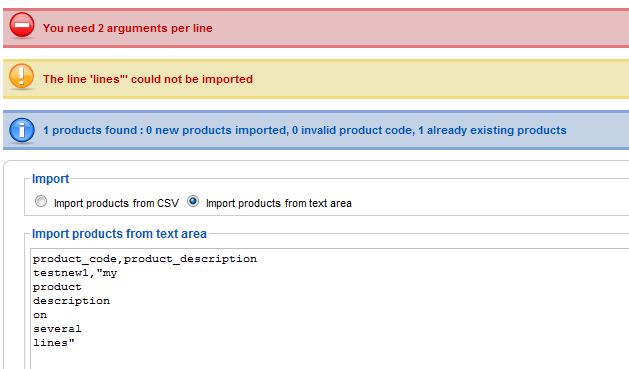Screen dimensions: 629x369
Task: Click the "1 products found" summary message
Action: [x=304, y=130]
